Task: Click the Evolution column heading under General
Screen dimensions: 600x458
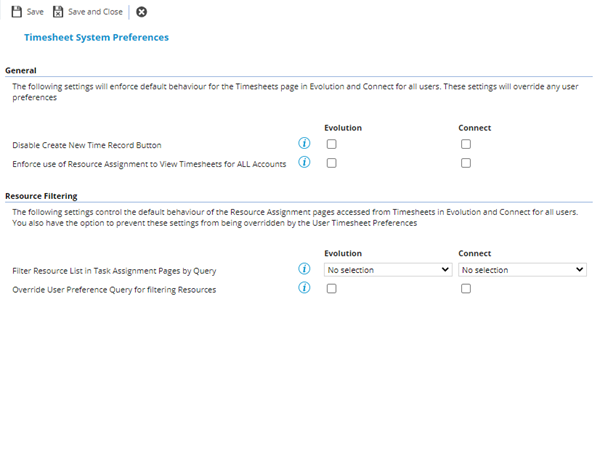Action: [344, 128]
